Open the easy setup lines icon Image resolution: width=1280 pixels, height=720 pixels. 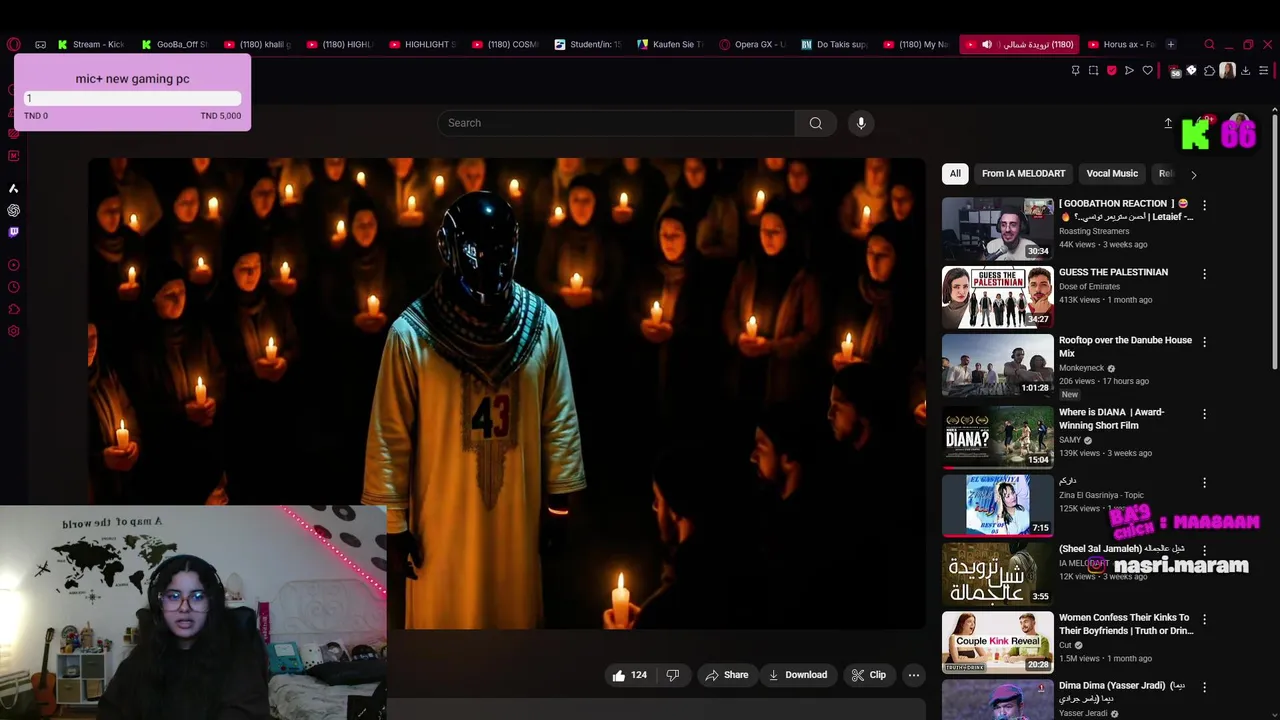(x=1263, y=70)
